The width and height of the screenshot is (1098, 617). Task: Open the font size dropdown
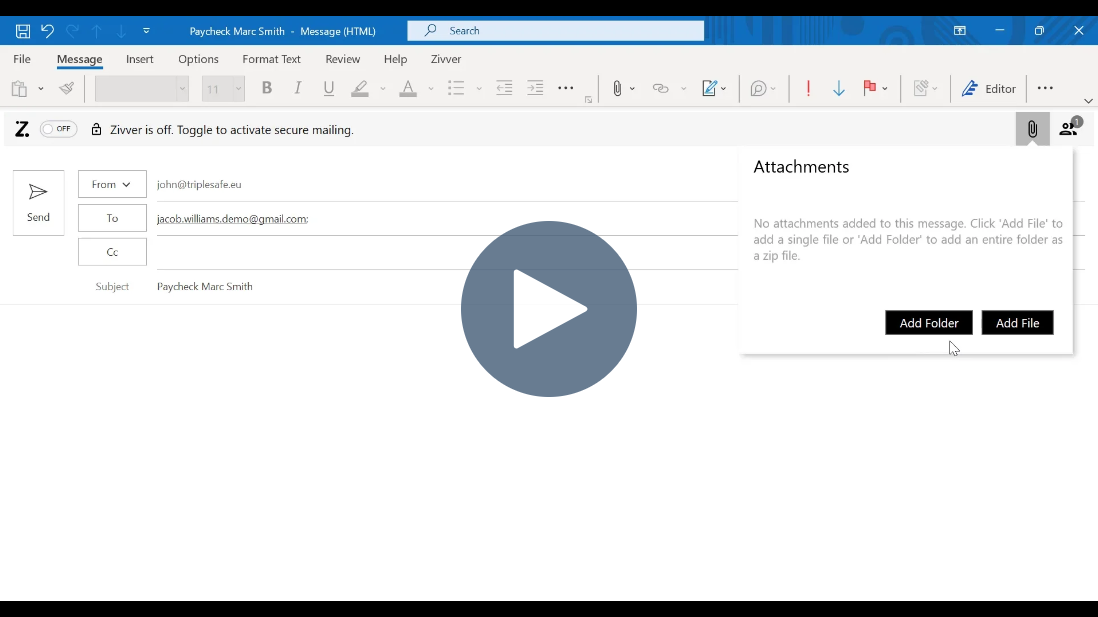(x=238, y=89)
